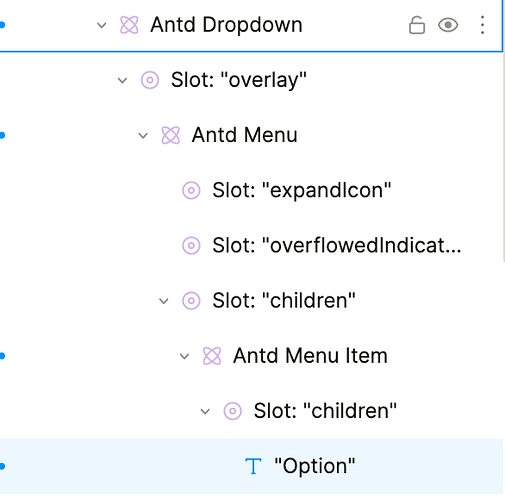Select the Slot "overlay" label
The image size is (505, 499).
[239, 80]
